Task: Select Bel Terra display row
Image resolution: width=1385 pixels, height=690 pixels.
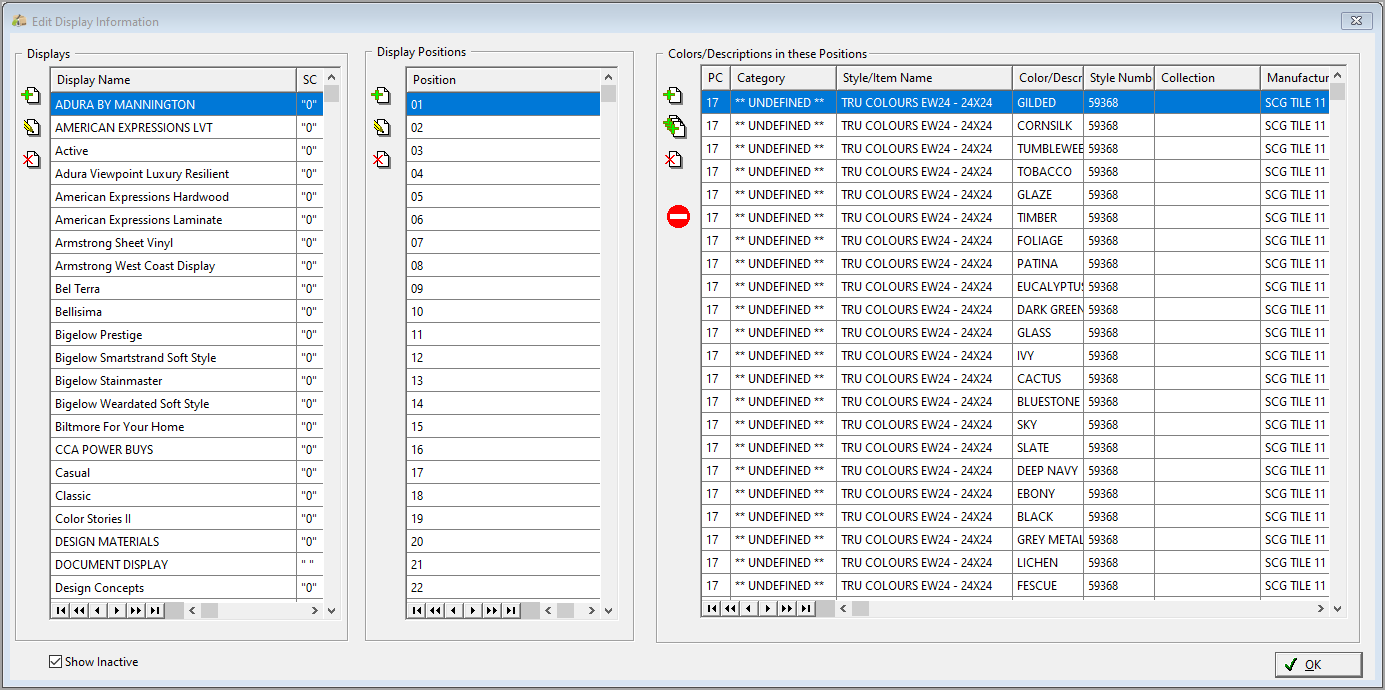Action: click(x=187, y=289)
